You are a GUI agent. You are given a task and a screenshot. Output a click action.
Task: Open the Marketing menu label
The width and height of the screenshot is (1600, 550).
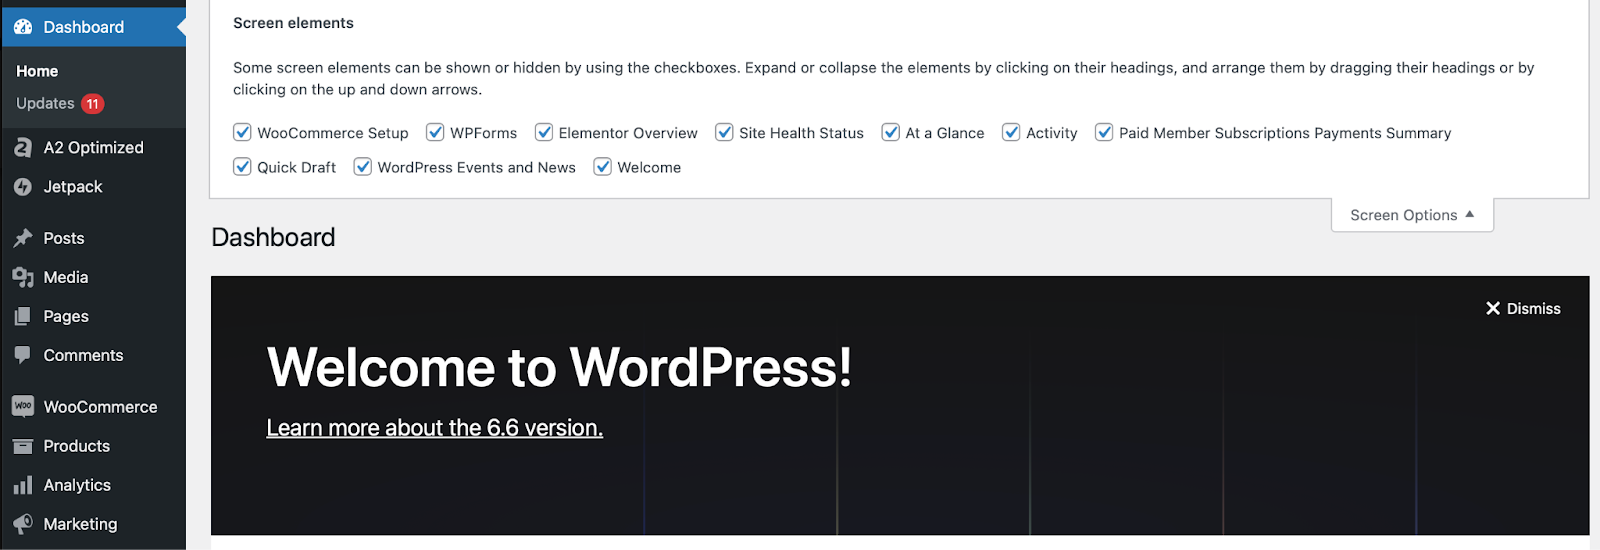click(80, 524)
